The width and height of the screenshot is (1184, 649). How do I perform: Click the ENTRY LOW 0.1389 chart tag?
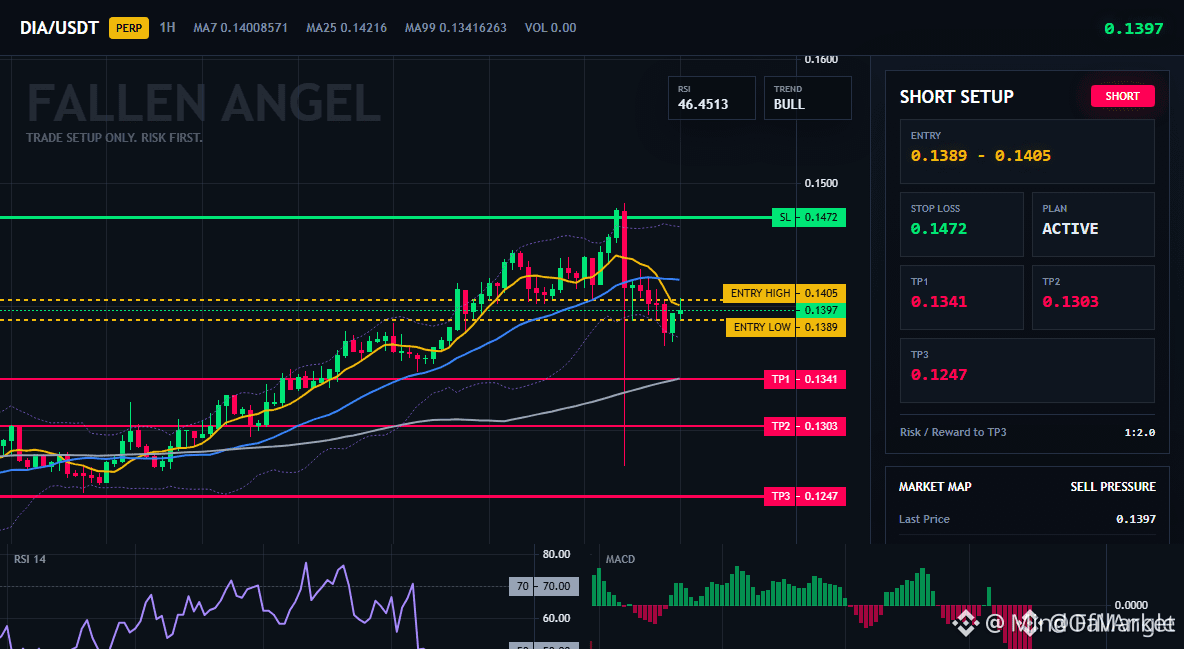(786, 327)
